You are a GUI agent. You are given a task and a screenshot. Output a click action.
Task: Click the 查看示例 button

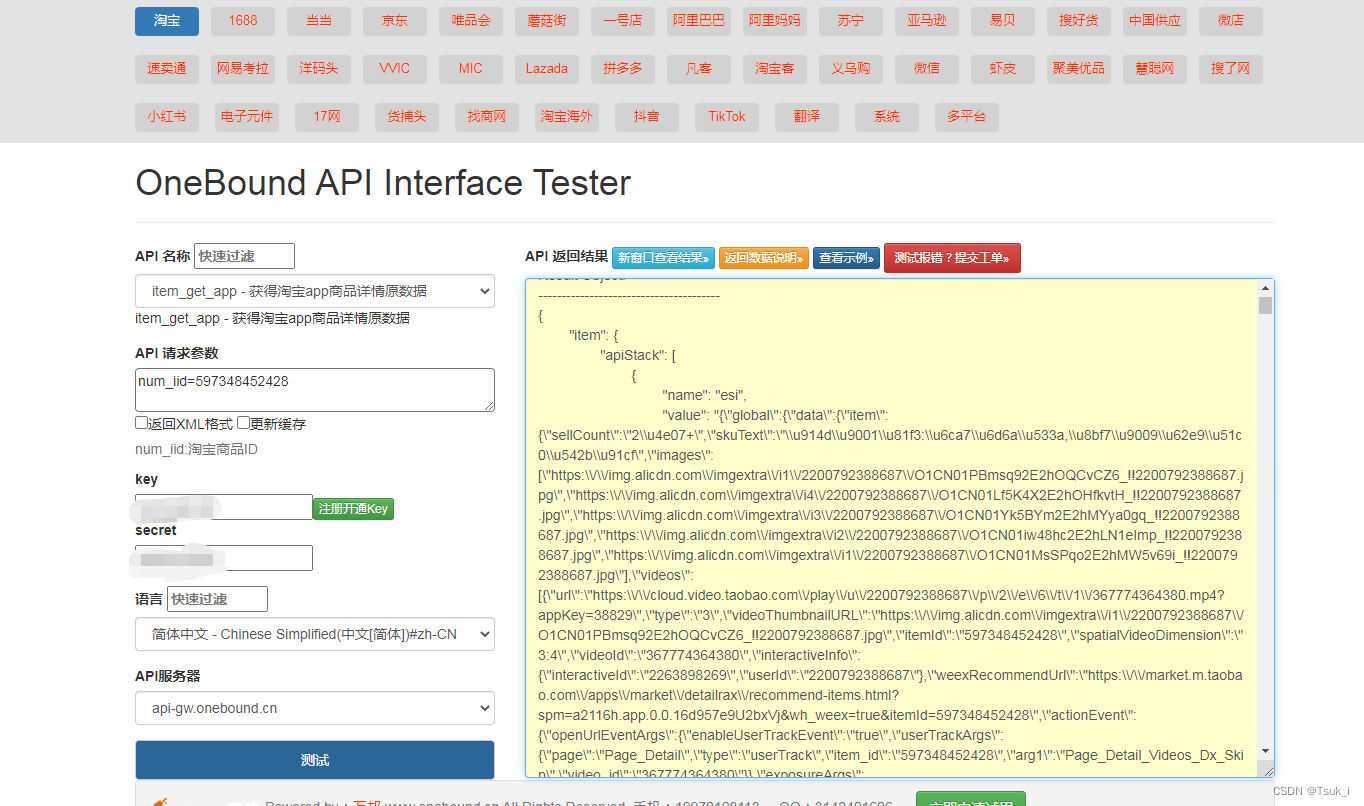846,258
